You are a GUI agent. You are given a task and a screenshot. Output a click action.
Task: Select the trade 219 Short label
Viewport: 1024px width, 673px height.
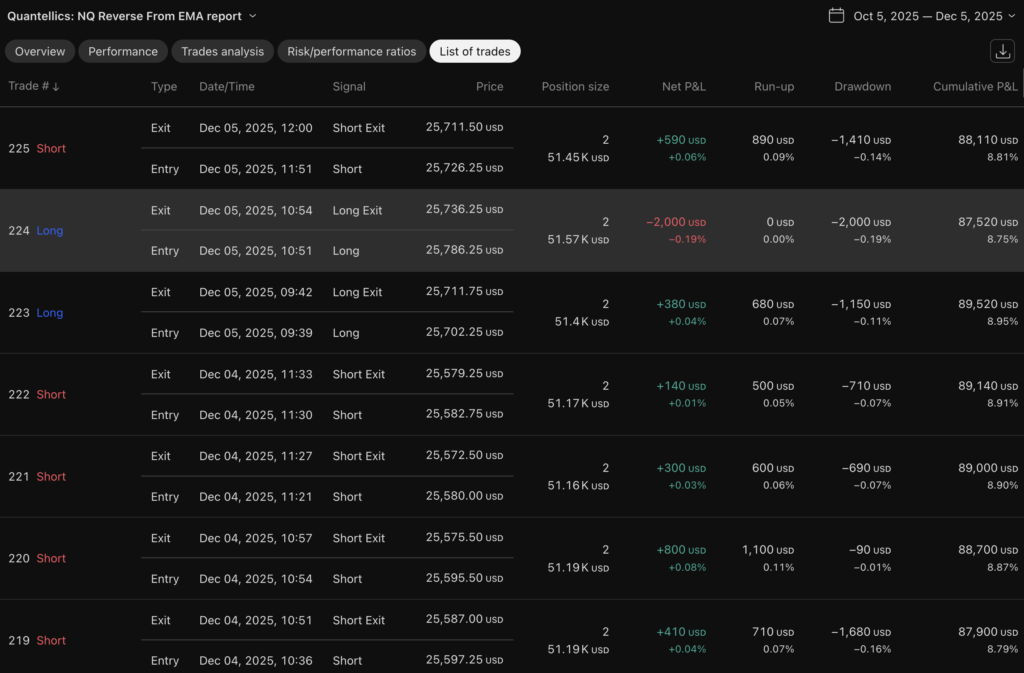pos(37,641)
